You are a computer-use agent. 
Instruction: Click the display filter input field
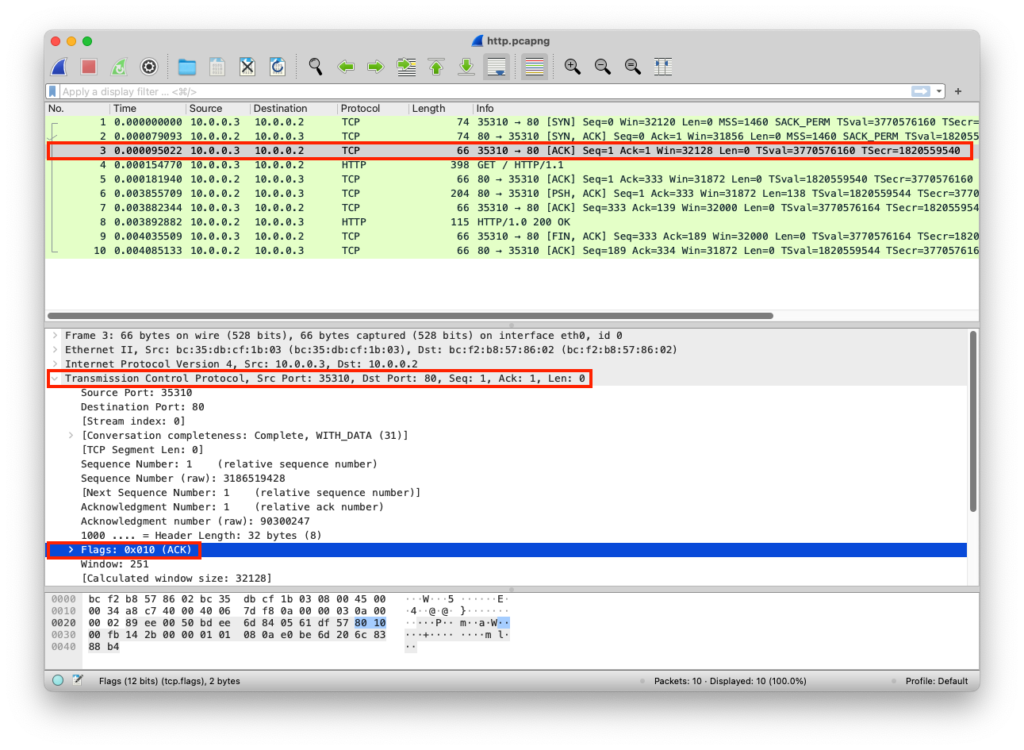click(480, 91)
